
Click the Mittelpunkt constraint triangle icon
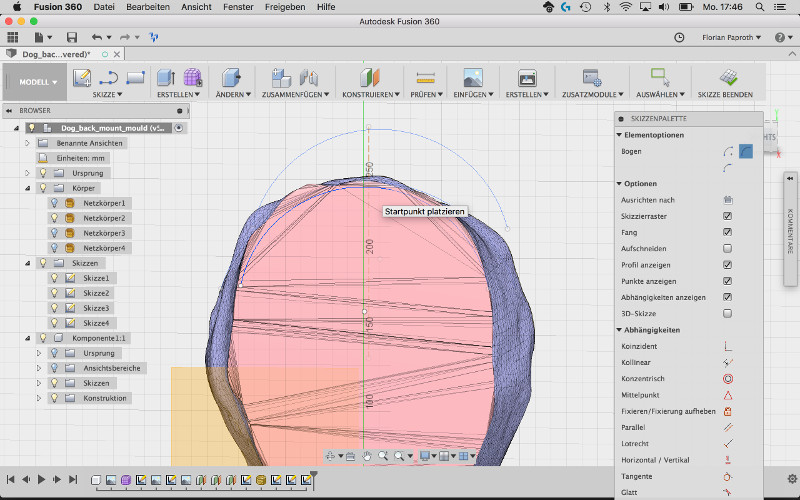[727, 395]
